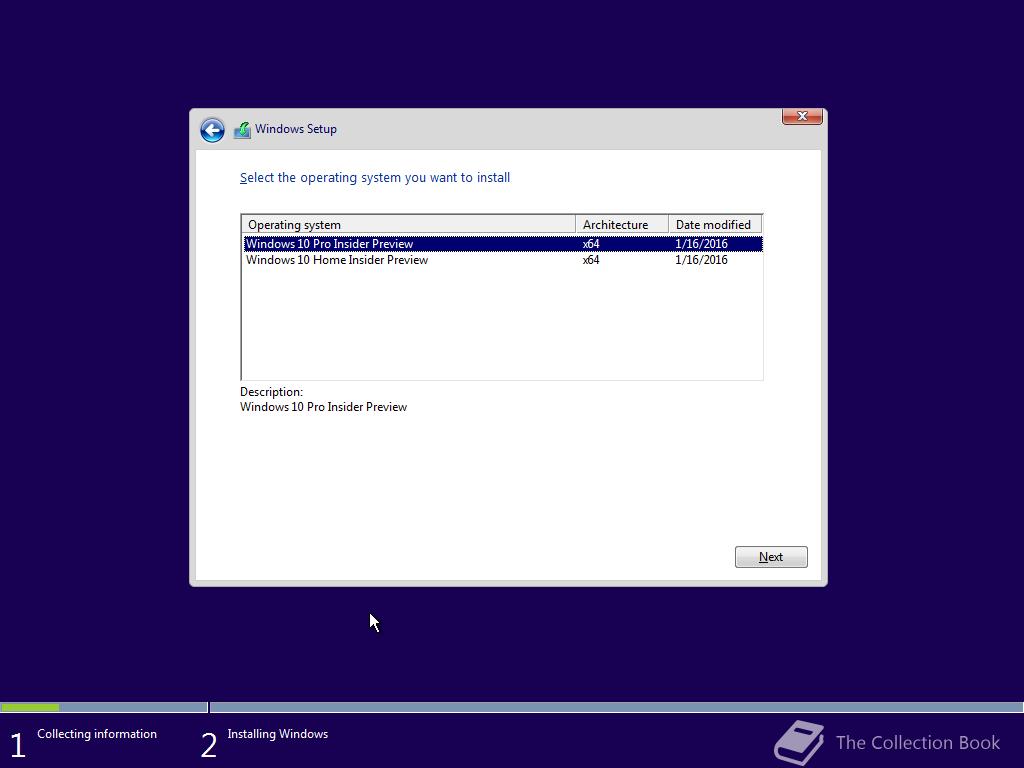Viewport: 1024px width, 768px height.
Task: Click x64 in the Pro Insider row
Action: tap(591, 244)
